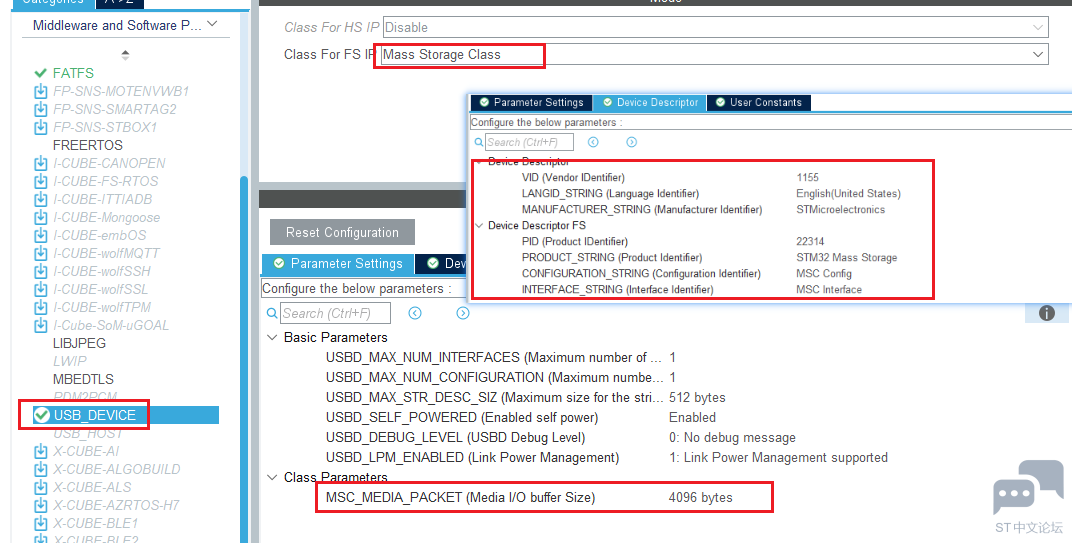Select MBEDTLS in middleware list

pyautogui.click(x=83, y=379)
